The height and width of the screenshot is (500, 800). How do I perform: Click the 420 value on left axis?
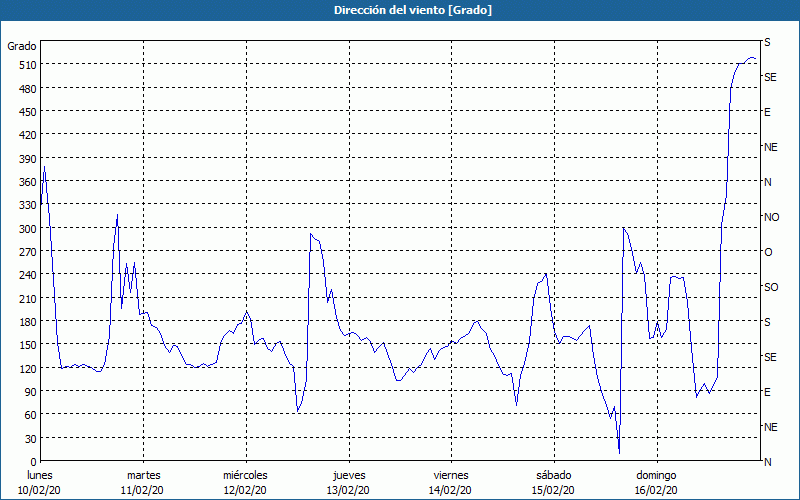[x=27, y=135]
